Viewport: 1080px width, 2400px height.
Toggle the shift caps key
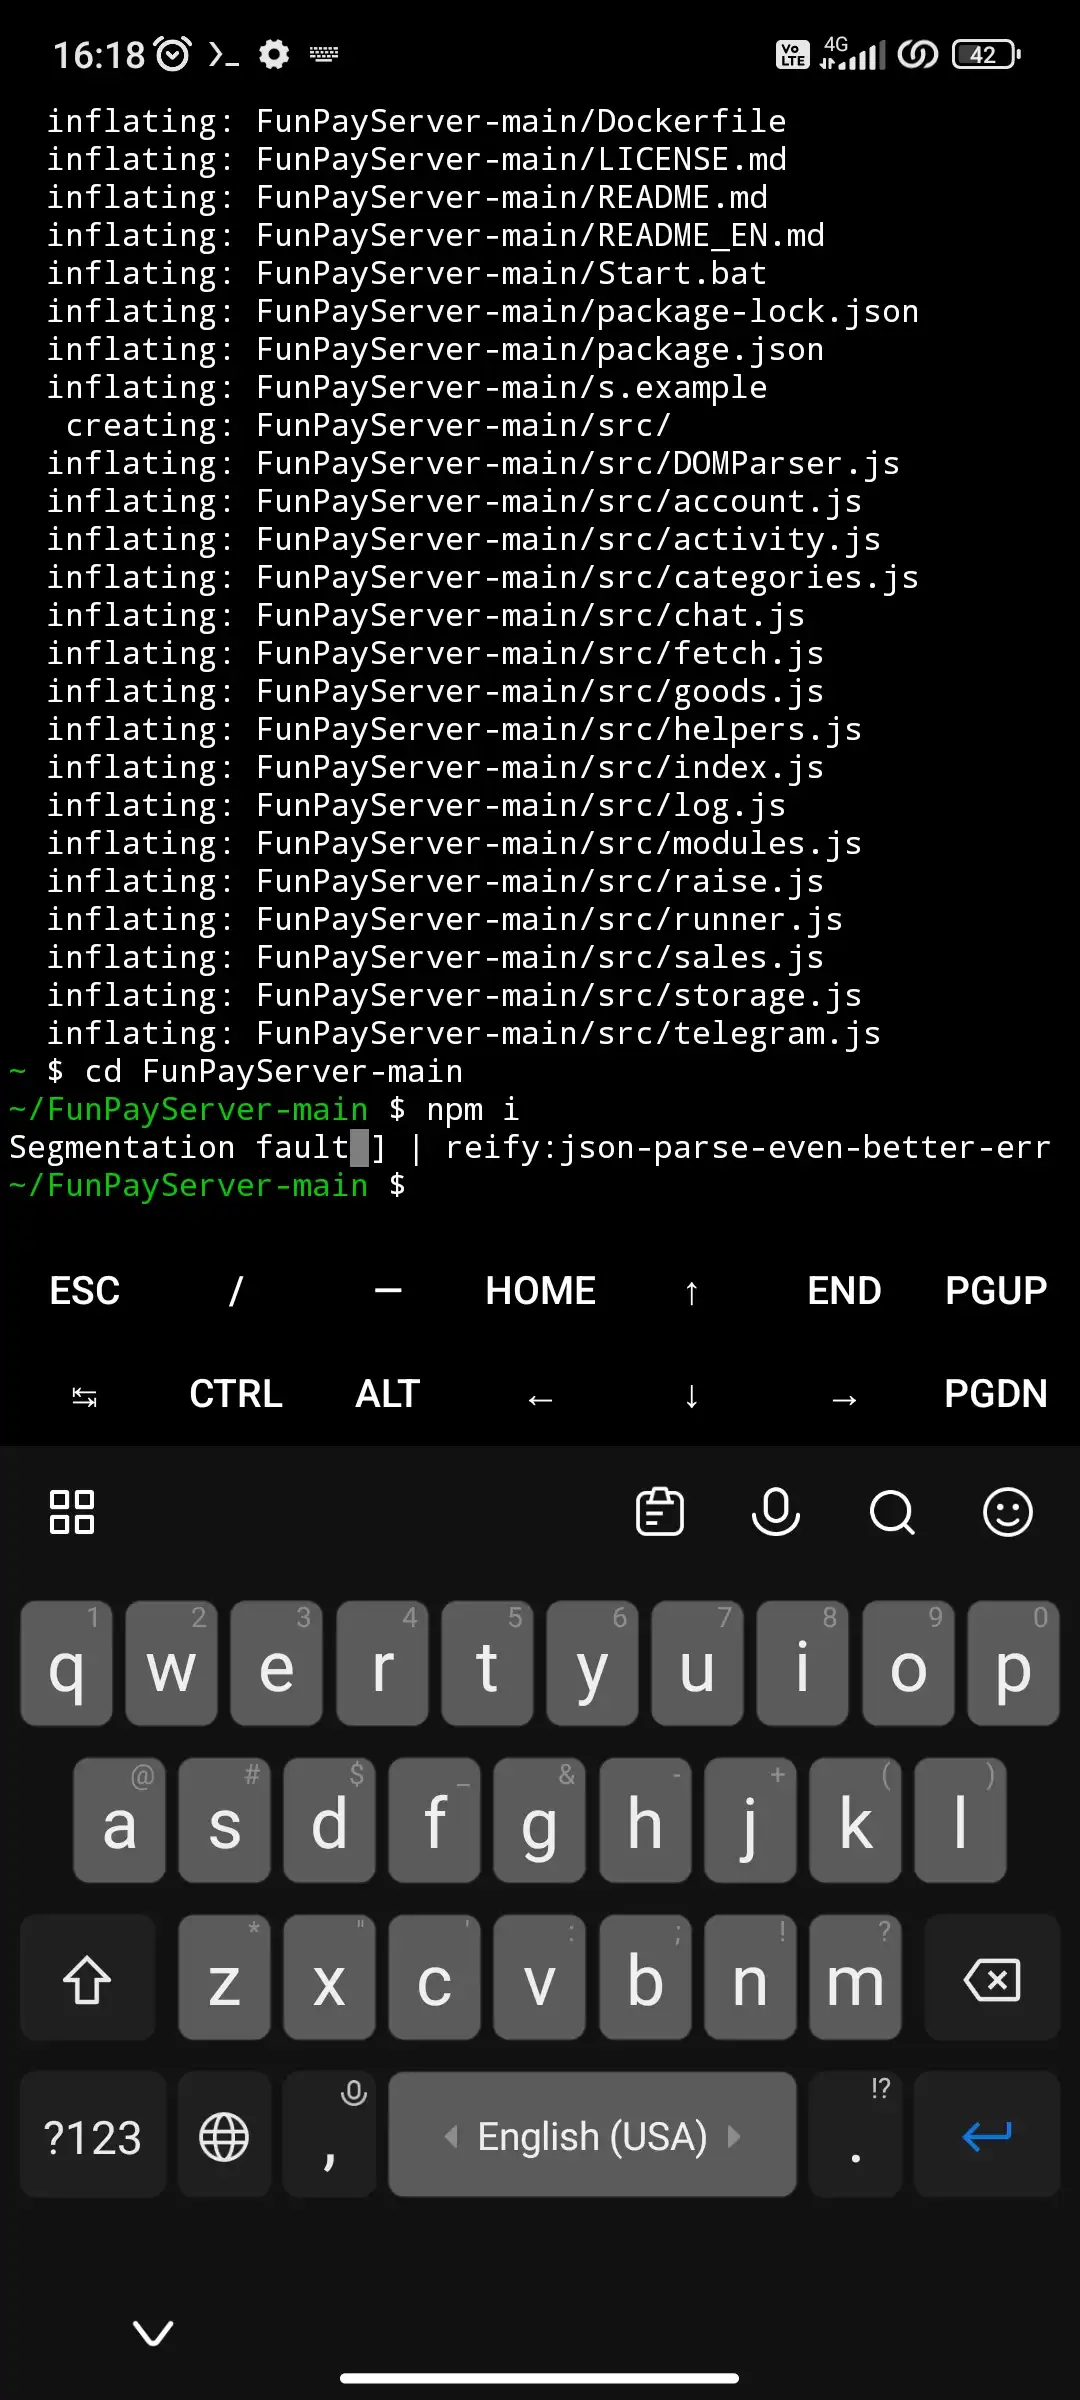coord(88,1979)
